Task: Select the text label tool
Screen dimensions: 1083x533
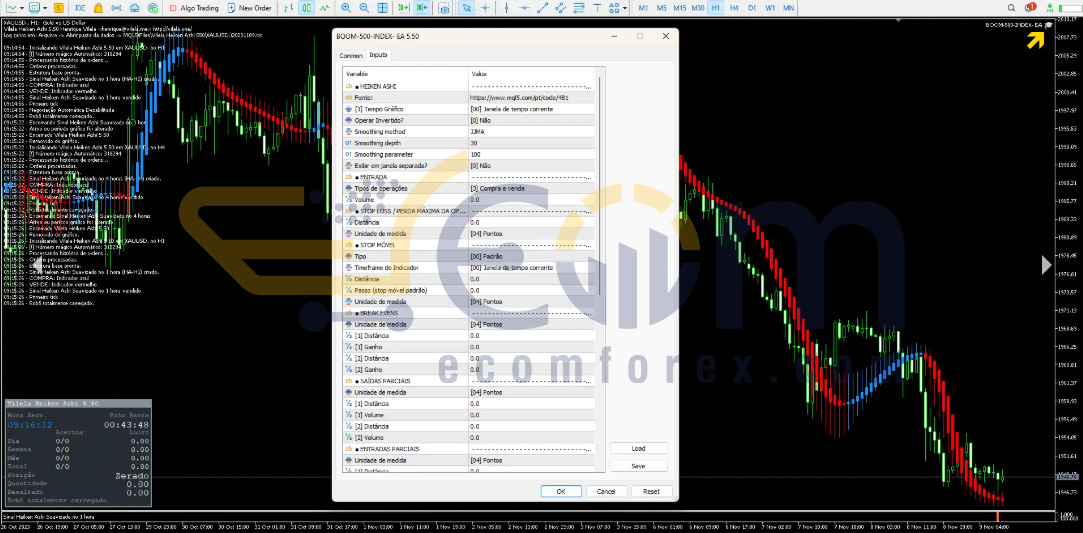Action: tap(597, 8)
